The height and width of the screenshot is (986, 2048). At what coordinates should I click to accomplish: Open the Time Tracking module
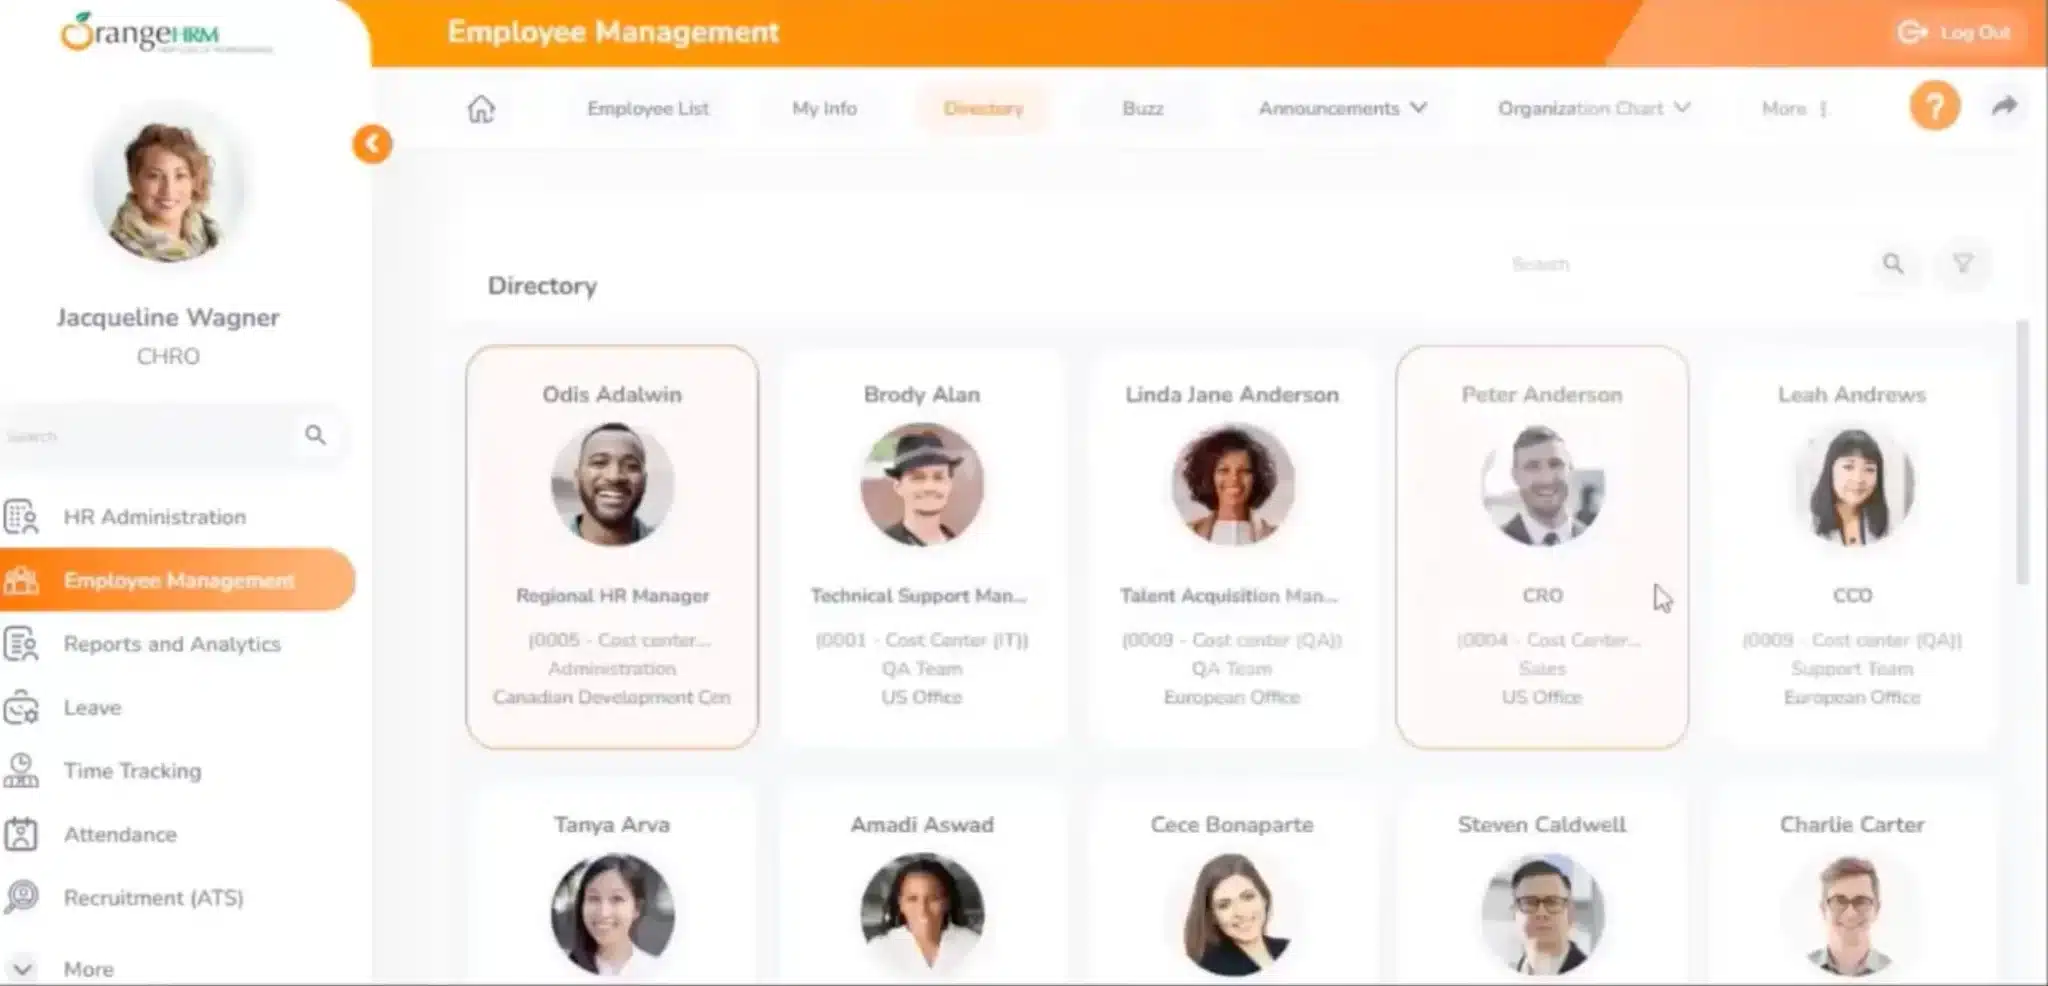click(132, 771)
